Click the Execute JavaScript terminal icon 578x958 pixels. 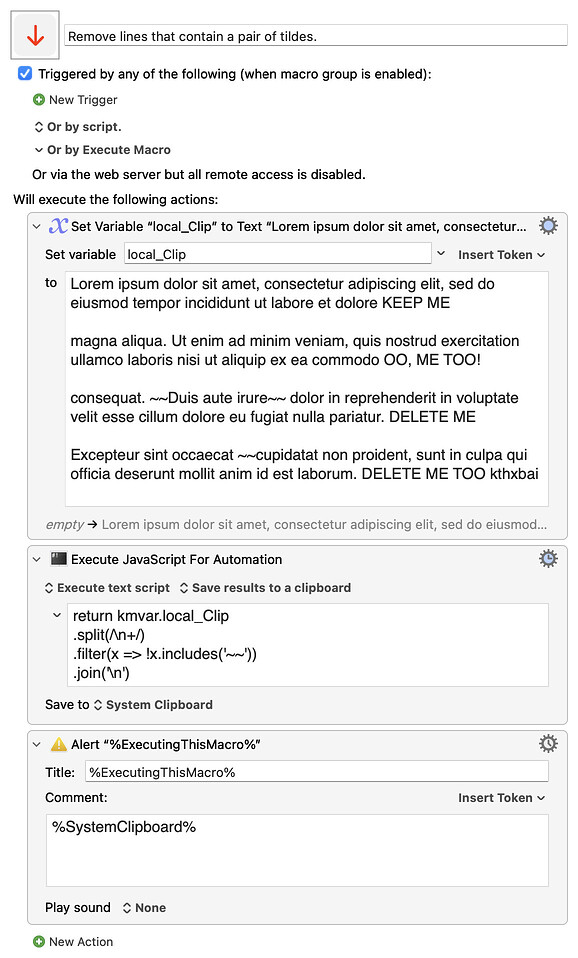tap(59, 558)
